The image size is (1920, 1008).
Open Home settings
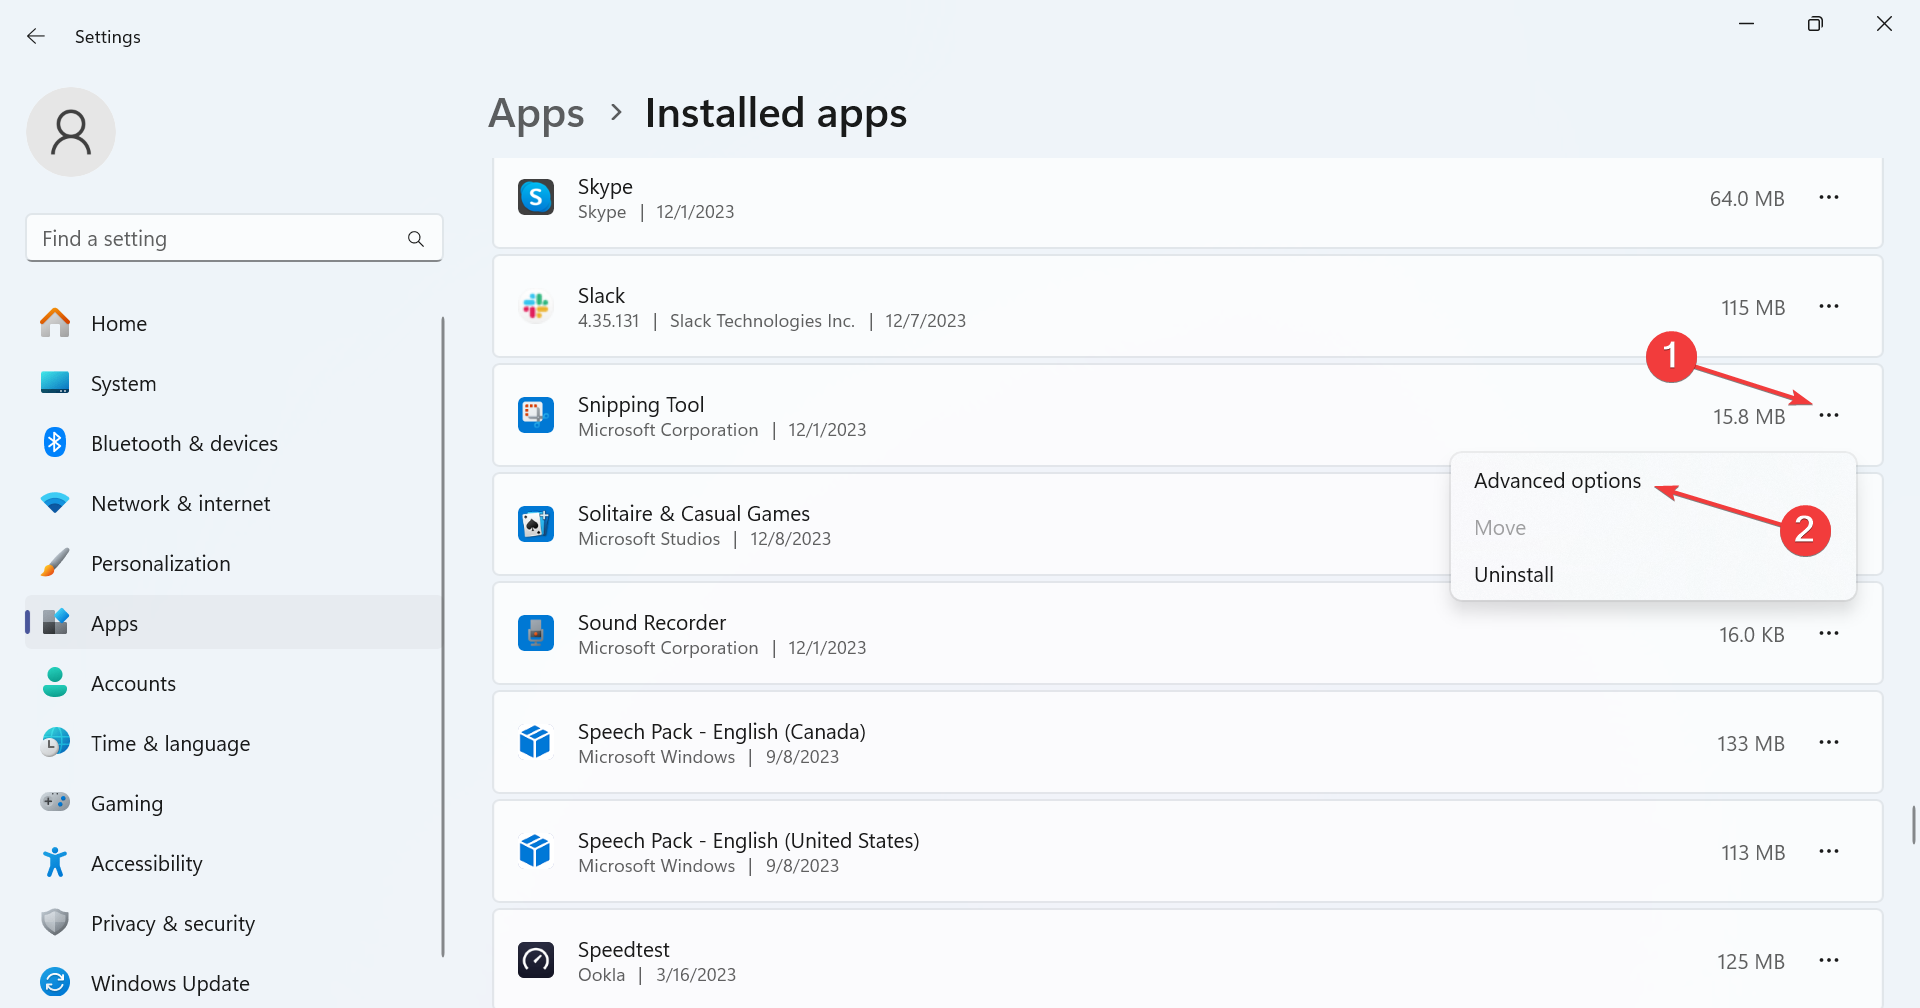(233, 323)
